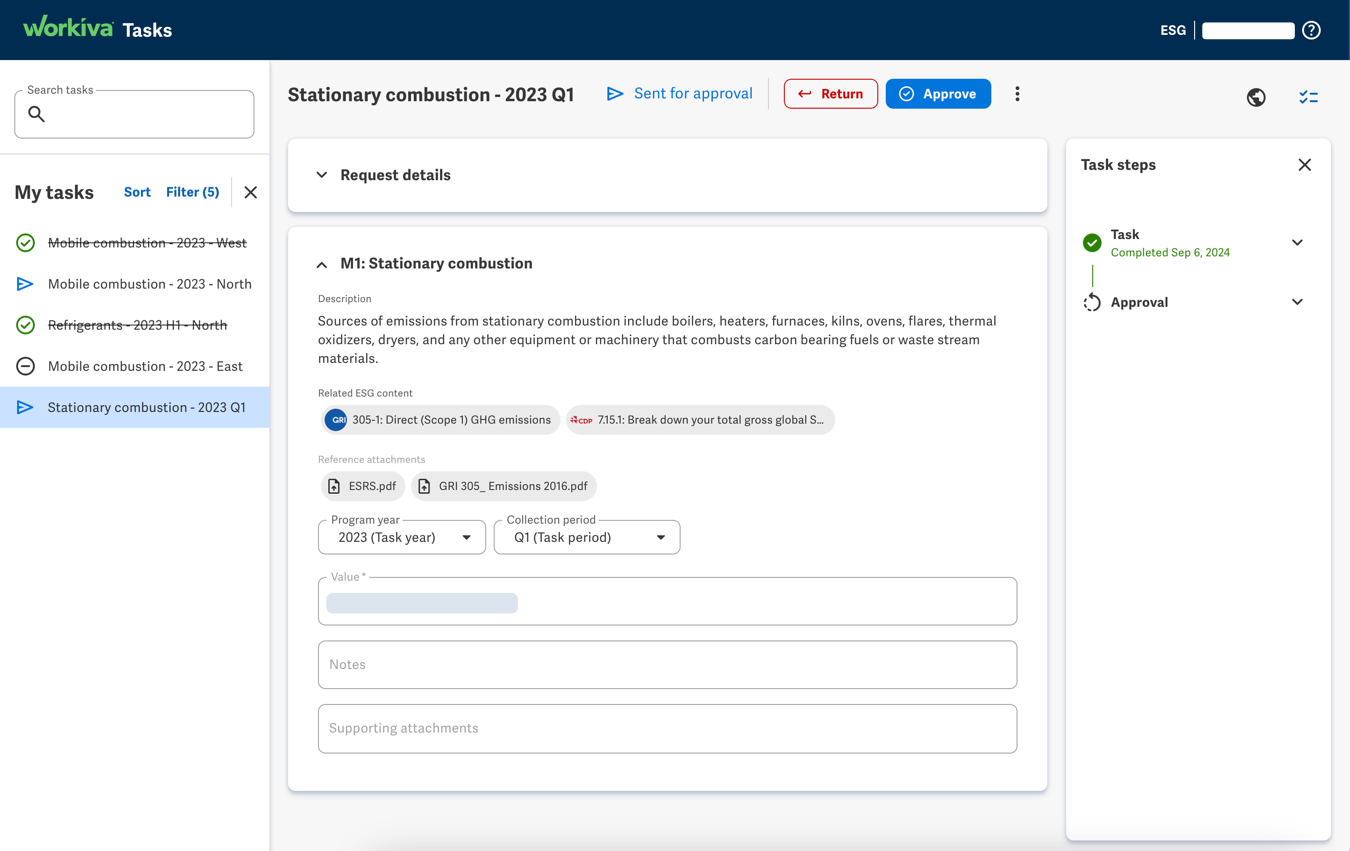Open Filter (5) options

point(193,192)
